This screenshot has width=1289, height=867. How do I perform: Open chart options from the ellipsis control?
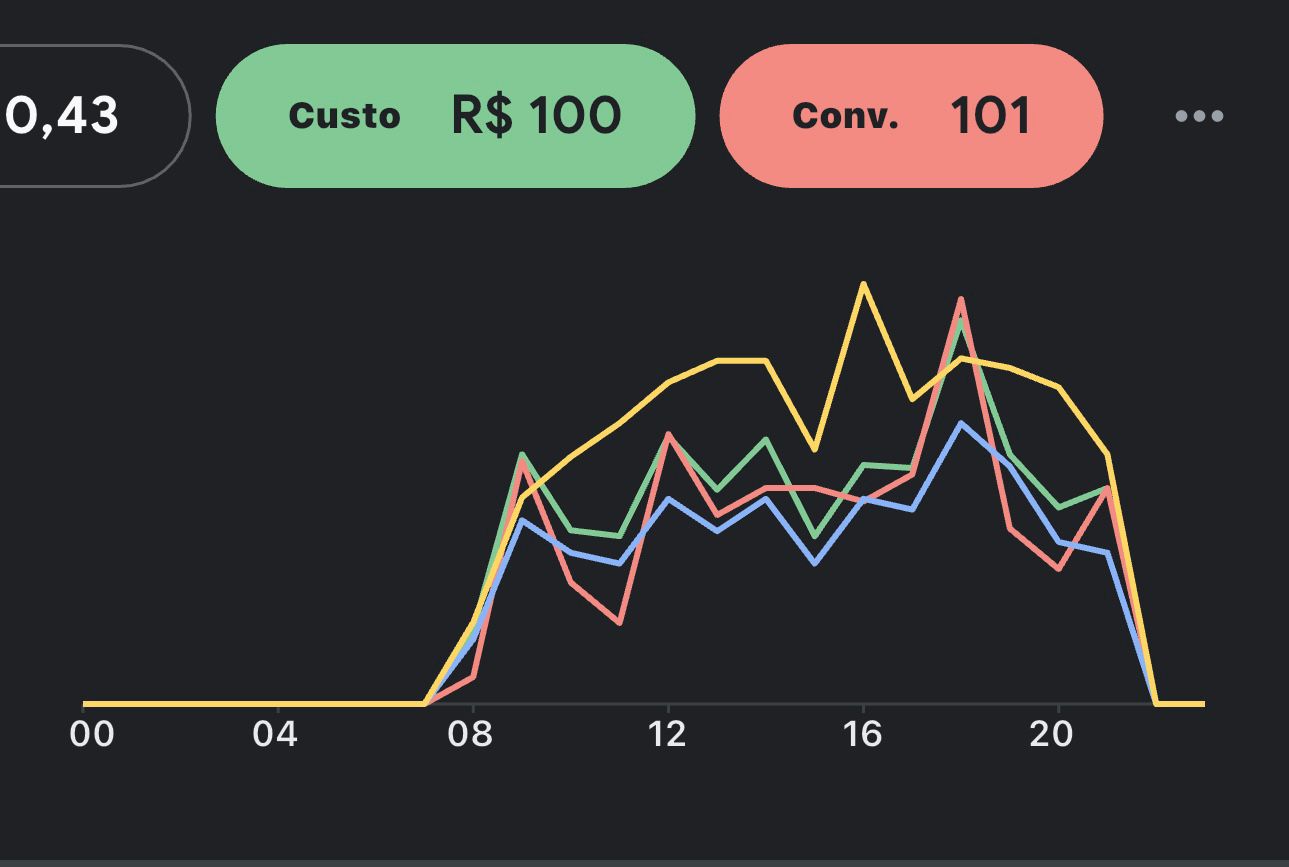[1198, 115]
